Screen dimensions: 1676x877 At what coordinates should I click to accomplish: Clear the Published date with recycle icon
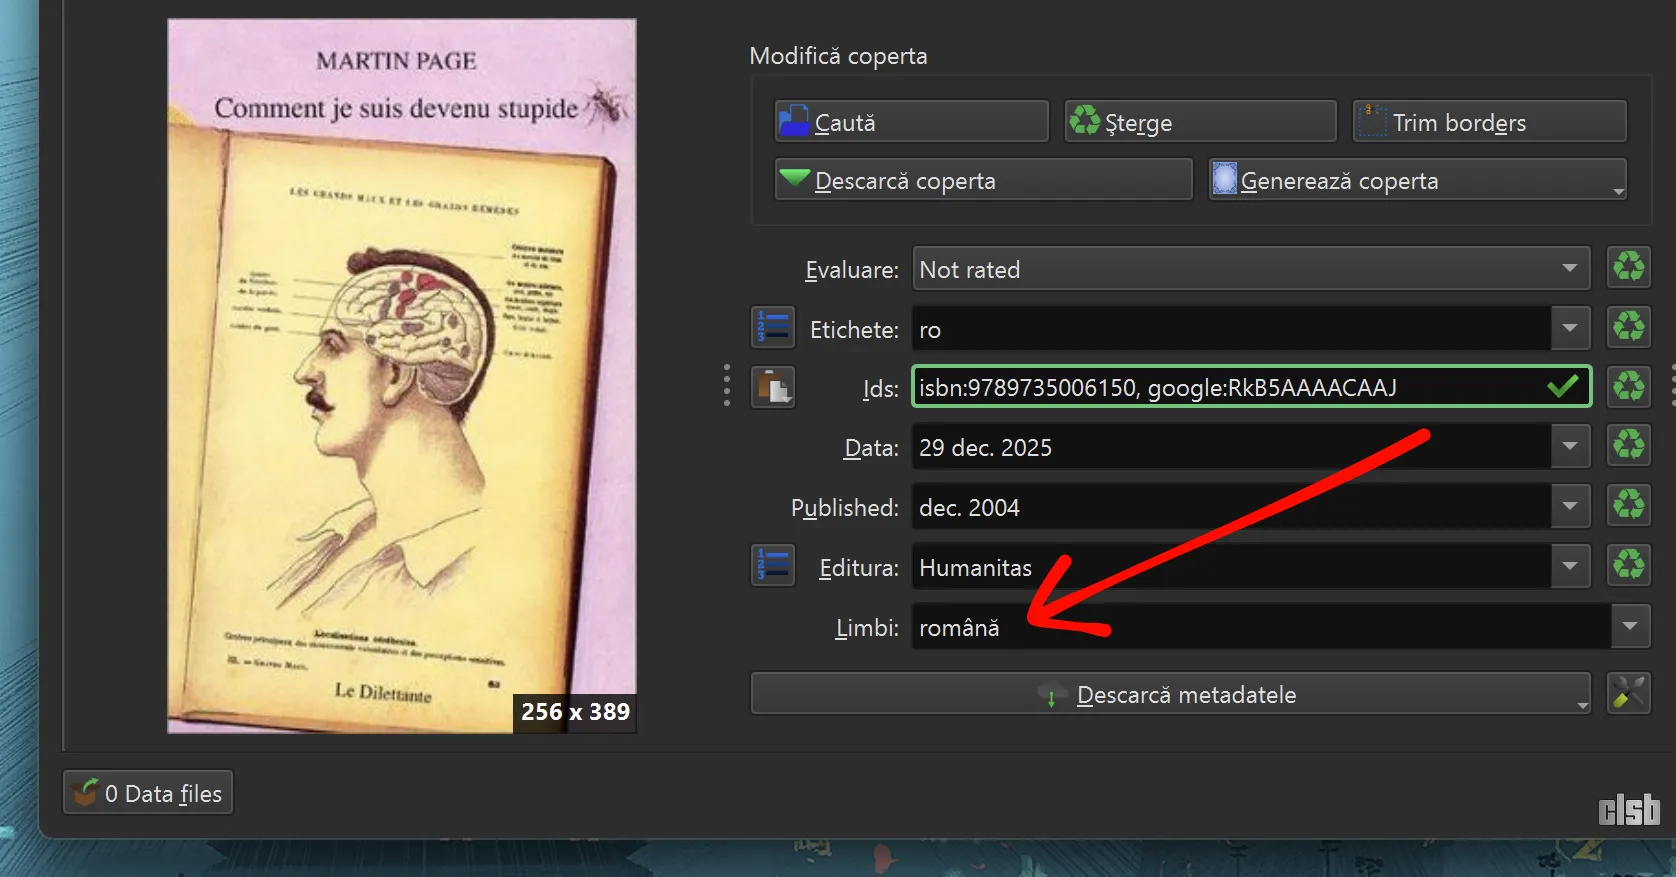click(1628, 505)
